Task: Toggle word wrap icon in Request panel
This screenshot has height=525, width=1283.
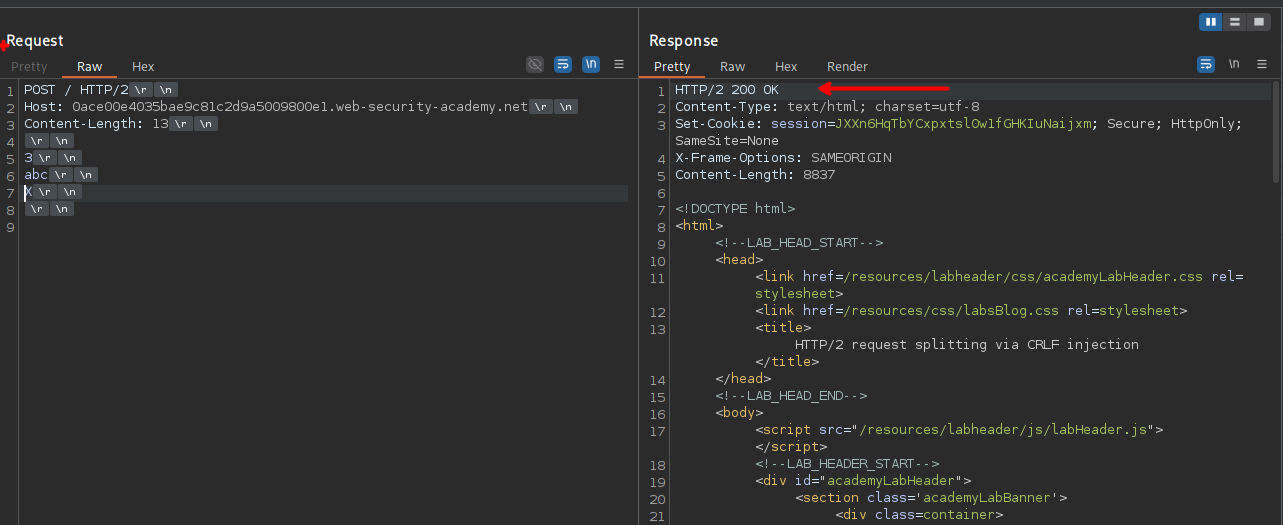Action: point(563,64)
